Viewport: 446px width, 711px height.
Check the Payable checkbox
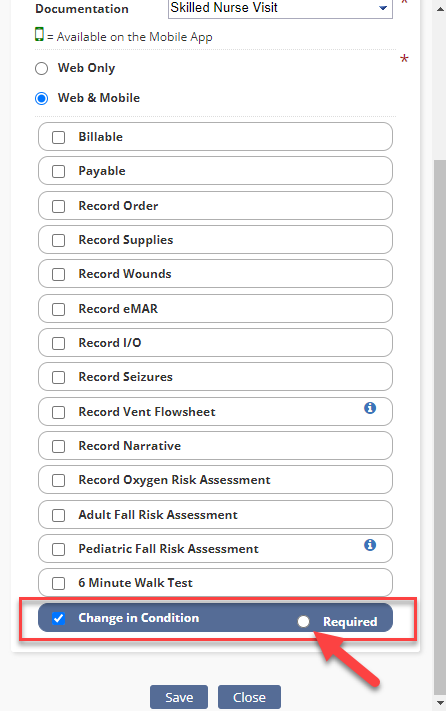(x=58, y=171)
